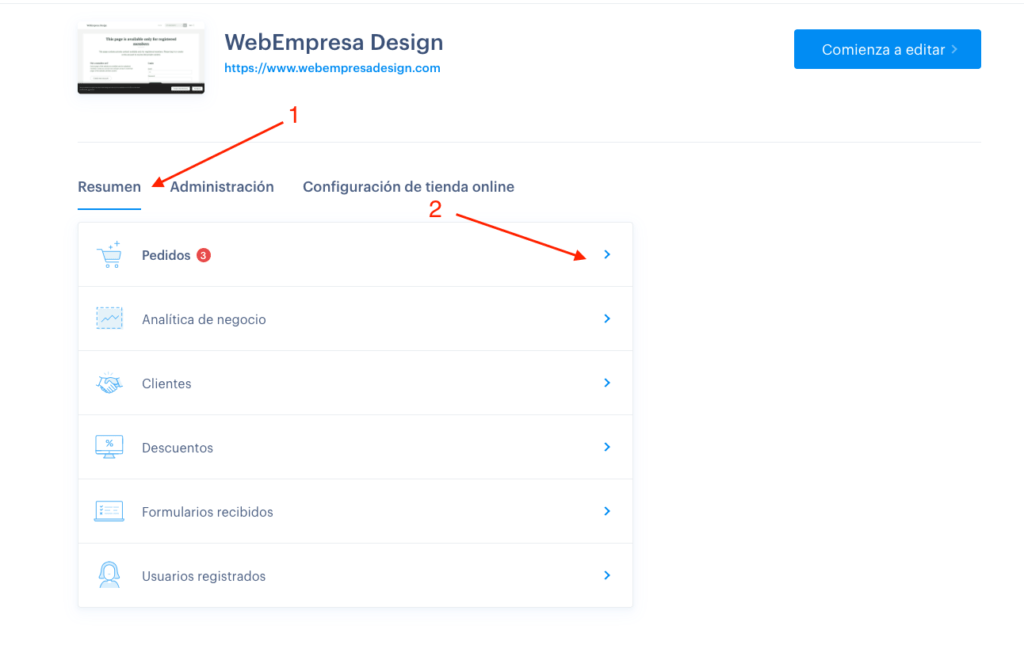Click the red 3 badge on Pedidos

[x=204, y=255]
